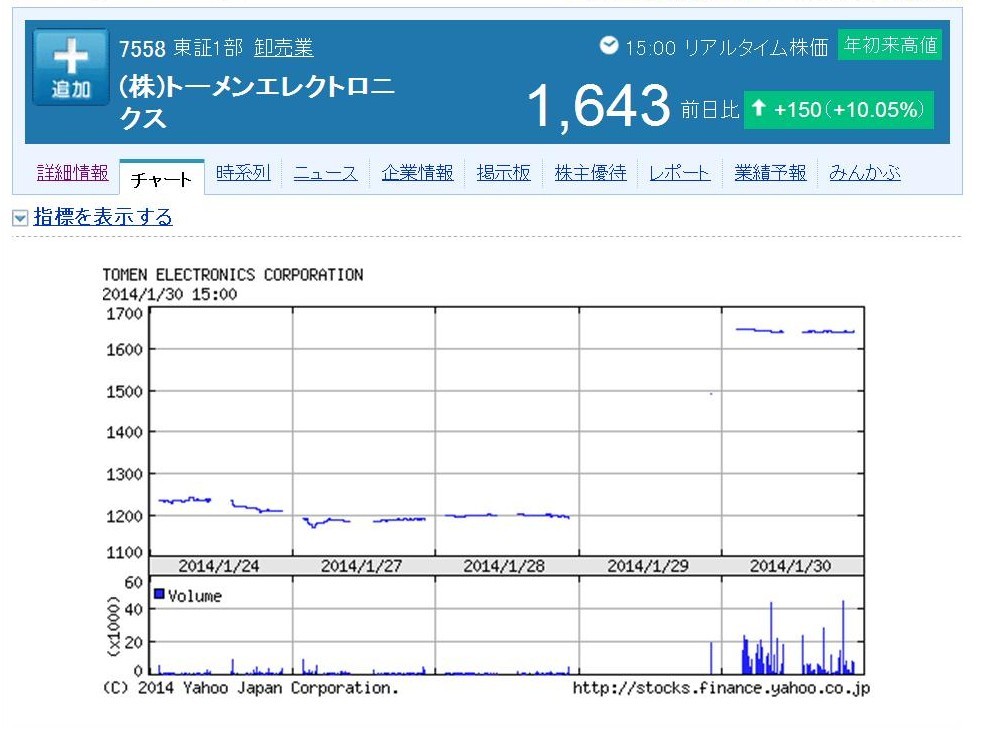The width and height of the screenshot is (985, 744).
Task: Click the stock price 1,643
Action: (599, 106)
